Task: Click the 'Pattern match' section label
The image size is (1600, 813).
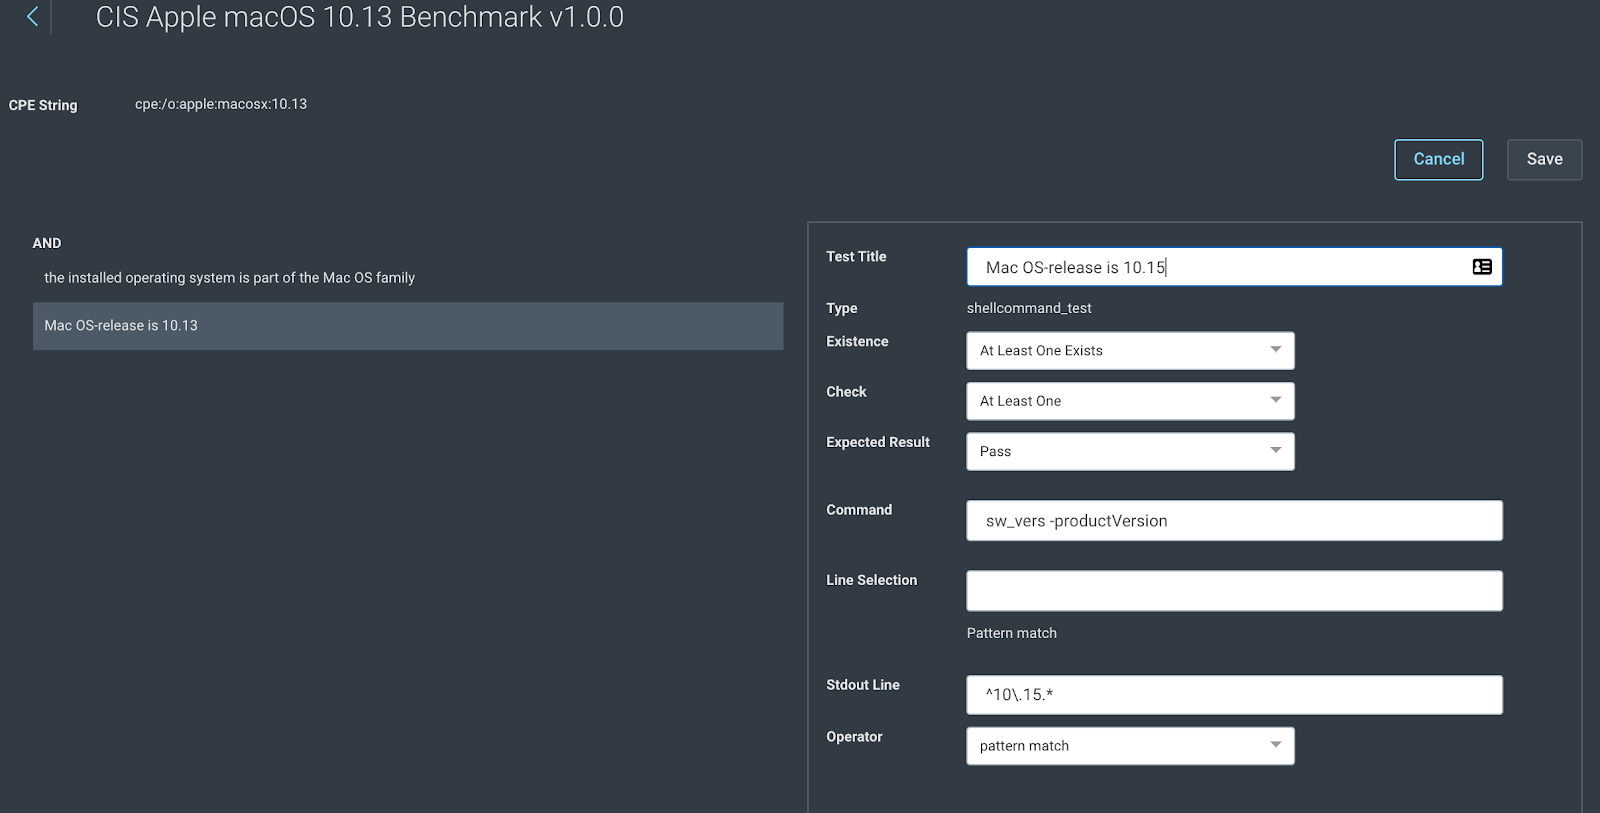Action: (1011, 633)
